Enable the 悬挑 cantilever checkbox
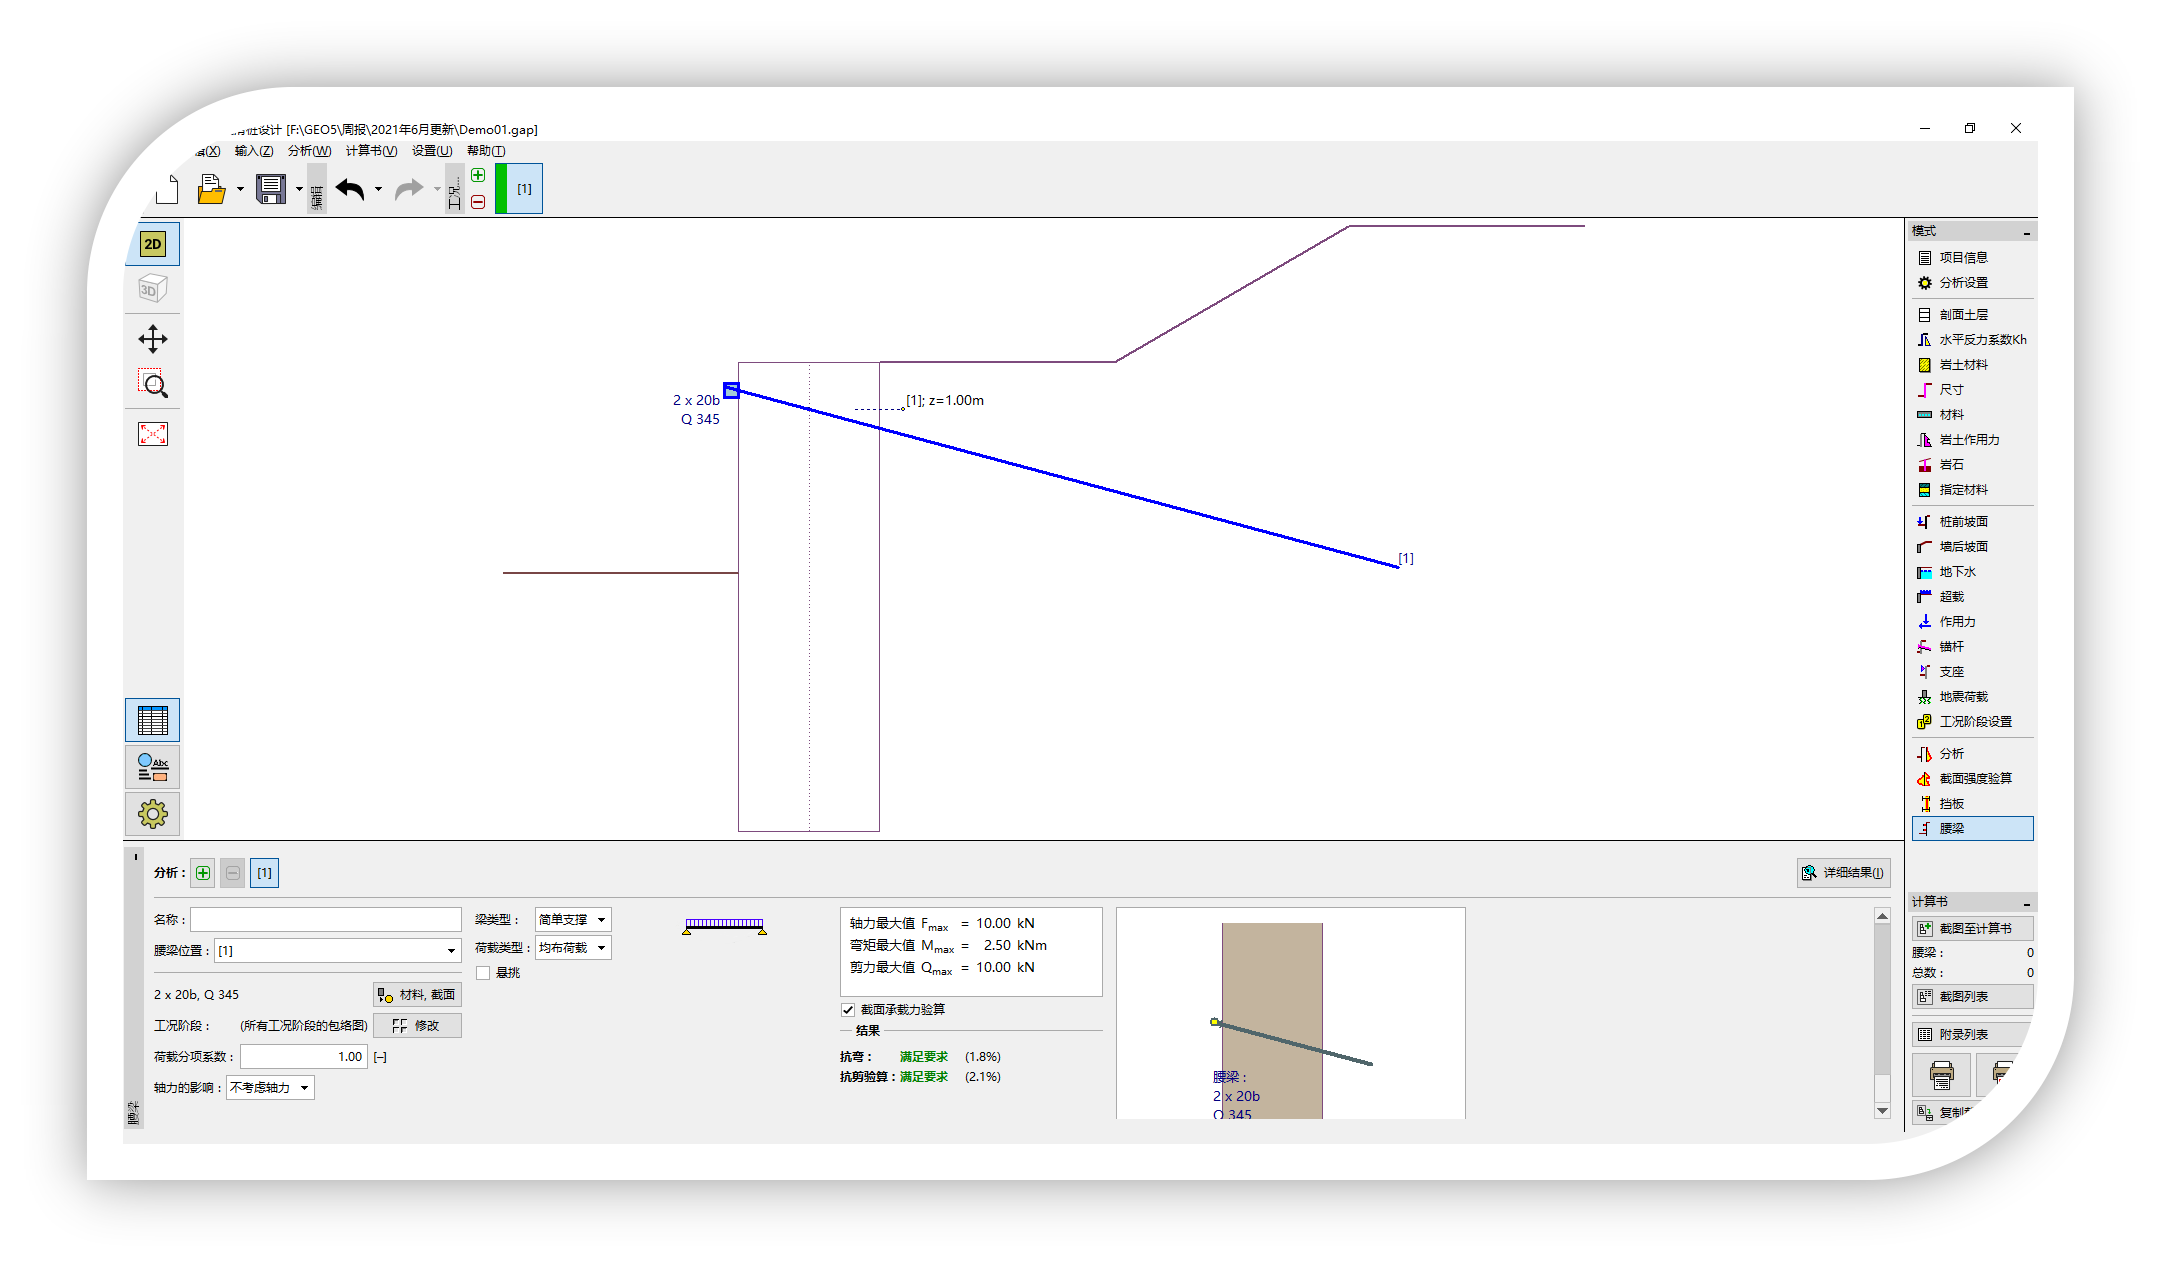The image size is (2162, 1270). [484, 973]
